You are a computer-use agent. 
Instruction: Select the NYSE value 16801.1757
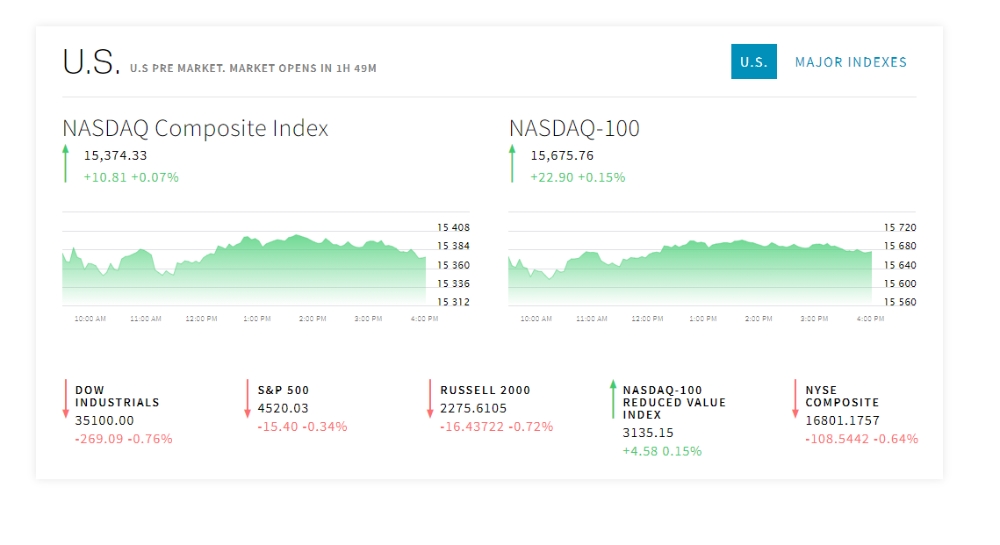click(842, 421)
